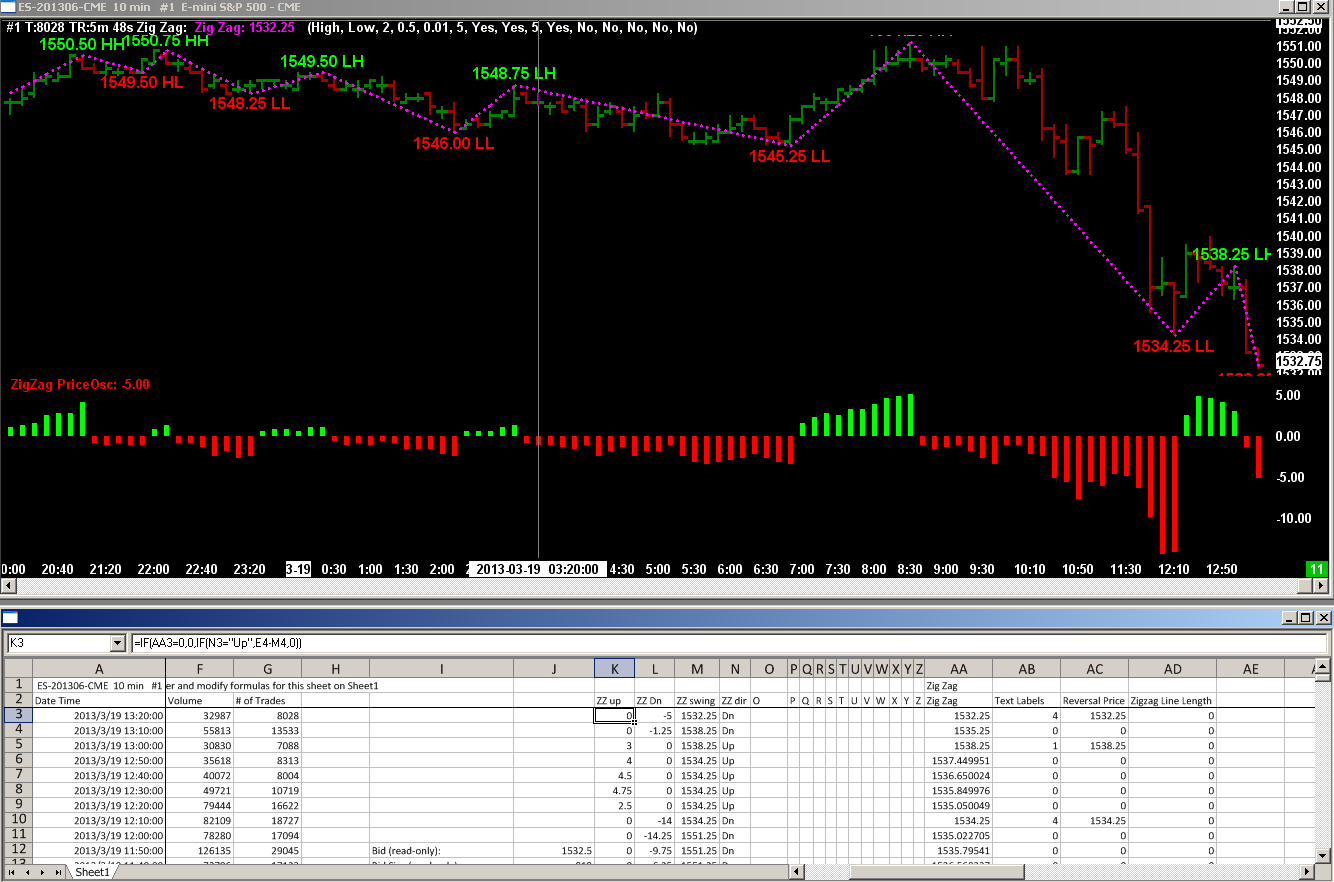Select the cell containing 1532.5
1334x882 pixels.
(553, 851)
